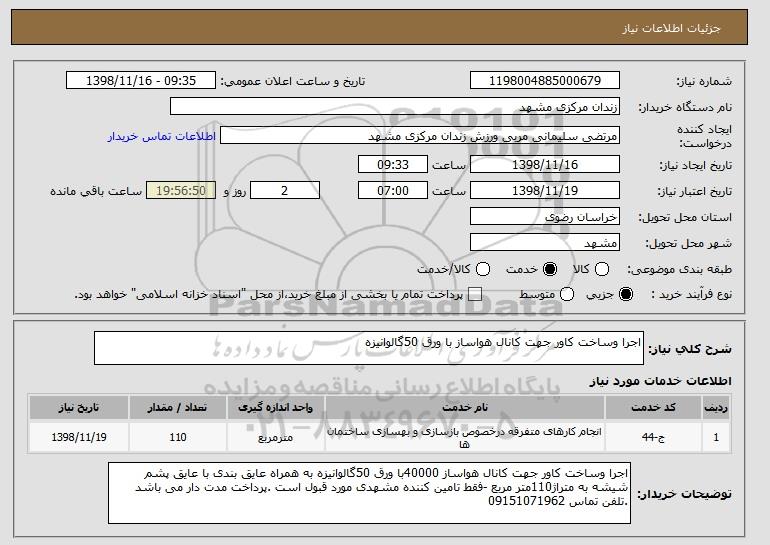Click the واحد اندازه گیری column header
The height and width of the screenshot is (545, 770).
(x=275, y=408)
